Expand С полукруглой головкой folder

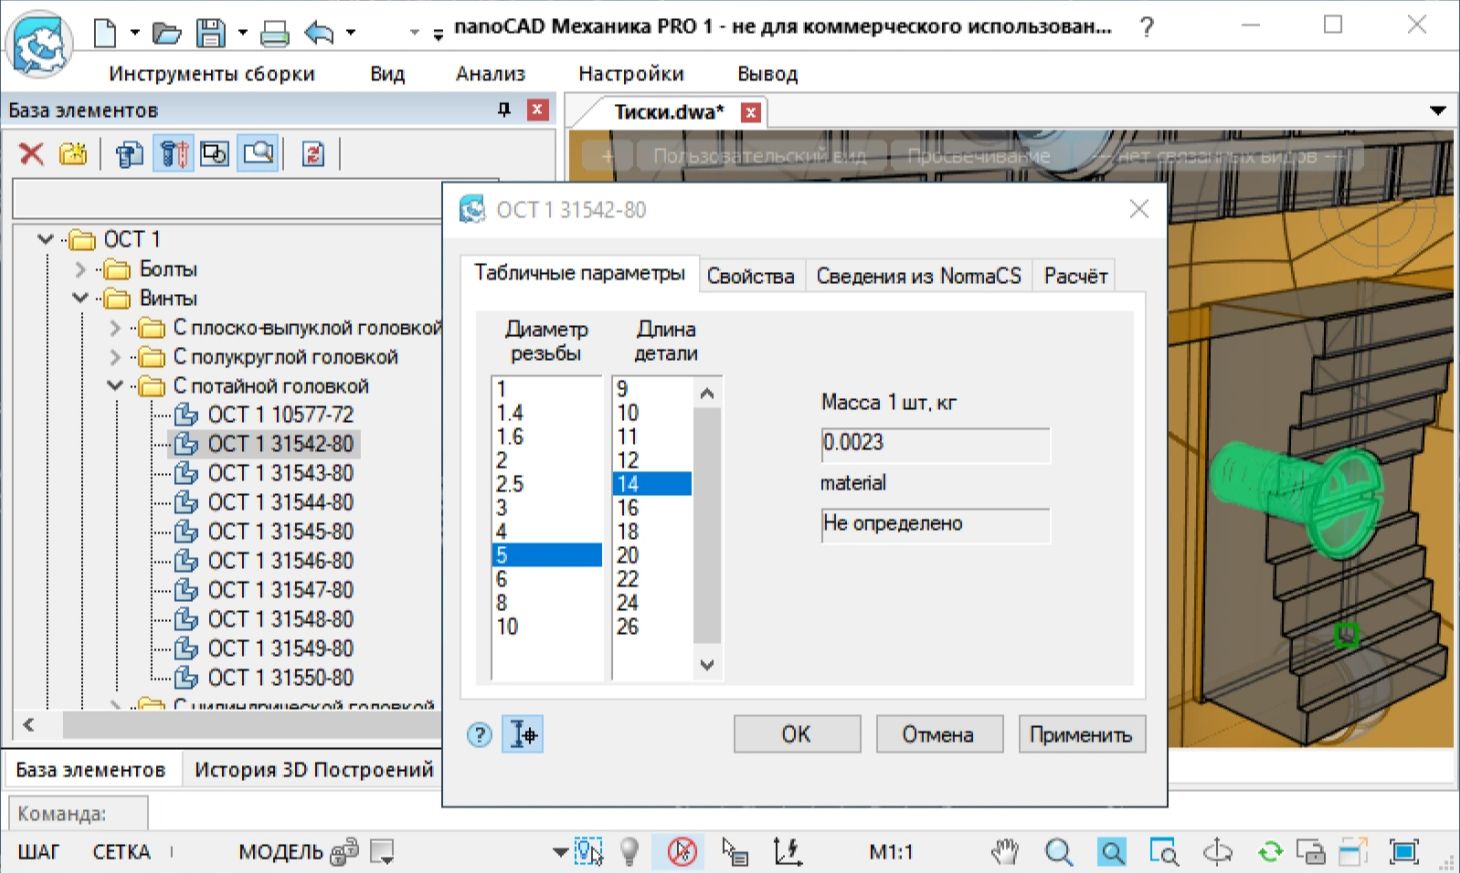(x=115, y=357)
